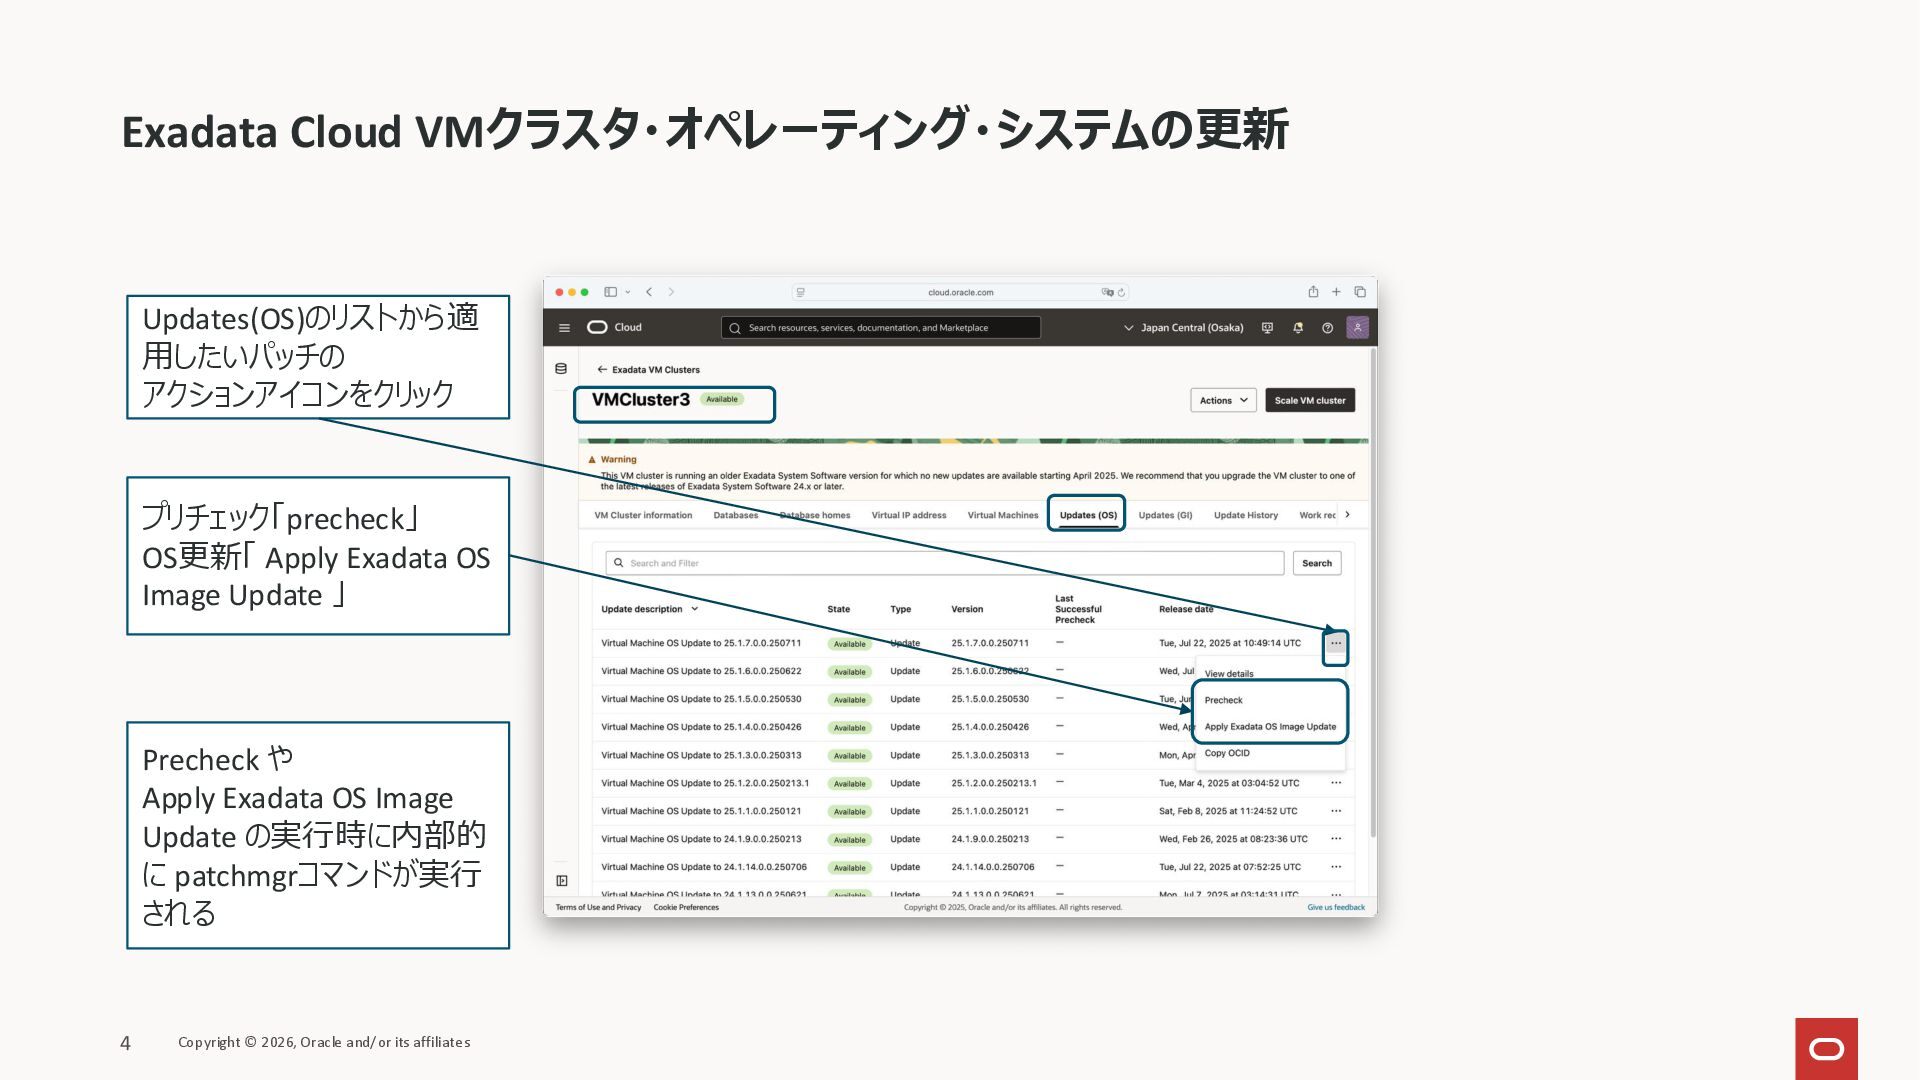Open the Actions dropdown for VMCluster3

tap(1223, 400)
